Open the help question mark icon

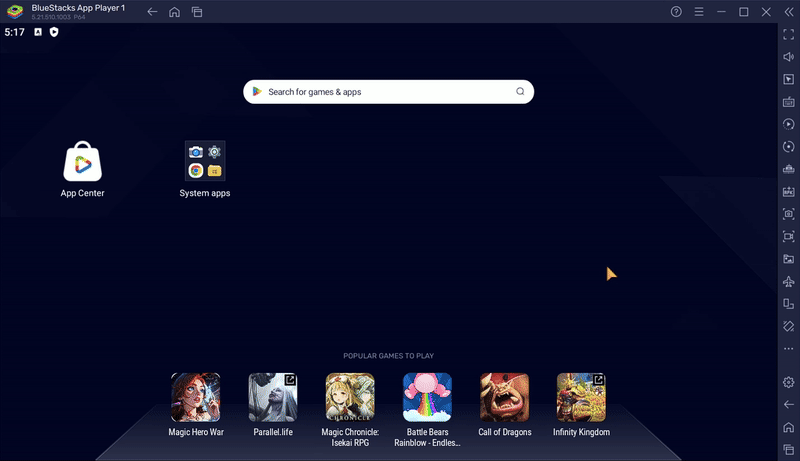coord(676,12)
